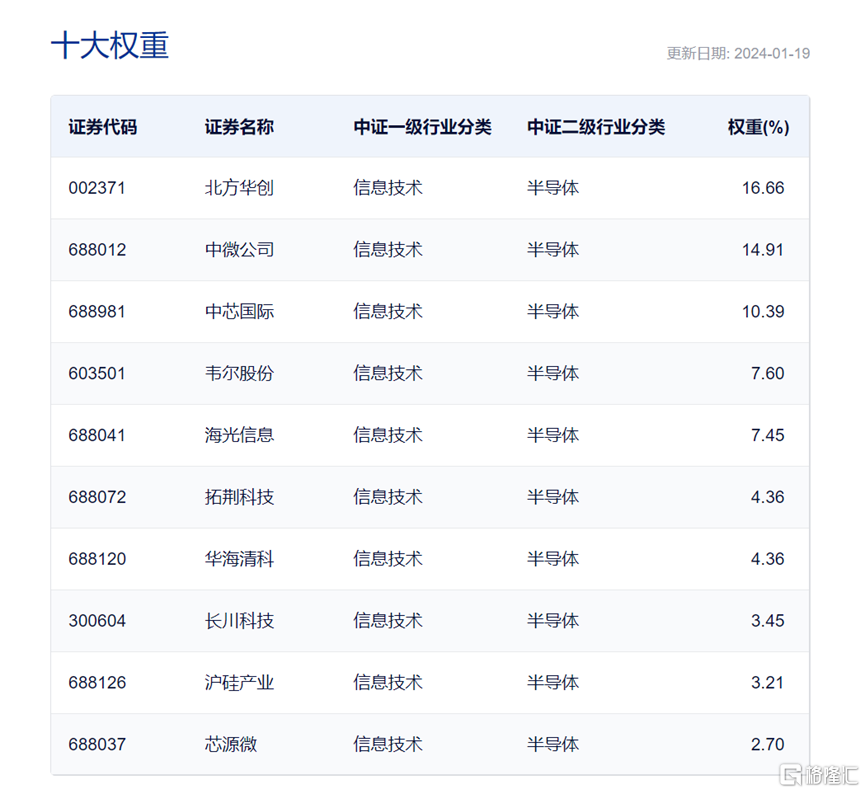Click '半导体' in the 长川科技 row
Image resolution: width=865 pixels, height=794 pixels.
click(x=553, y=621)
